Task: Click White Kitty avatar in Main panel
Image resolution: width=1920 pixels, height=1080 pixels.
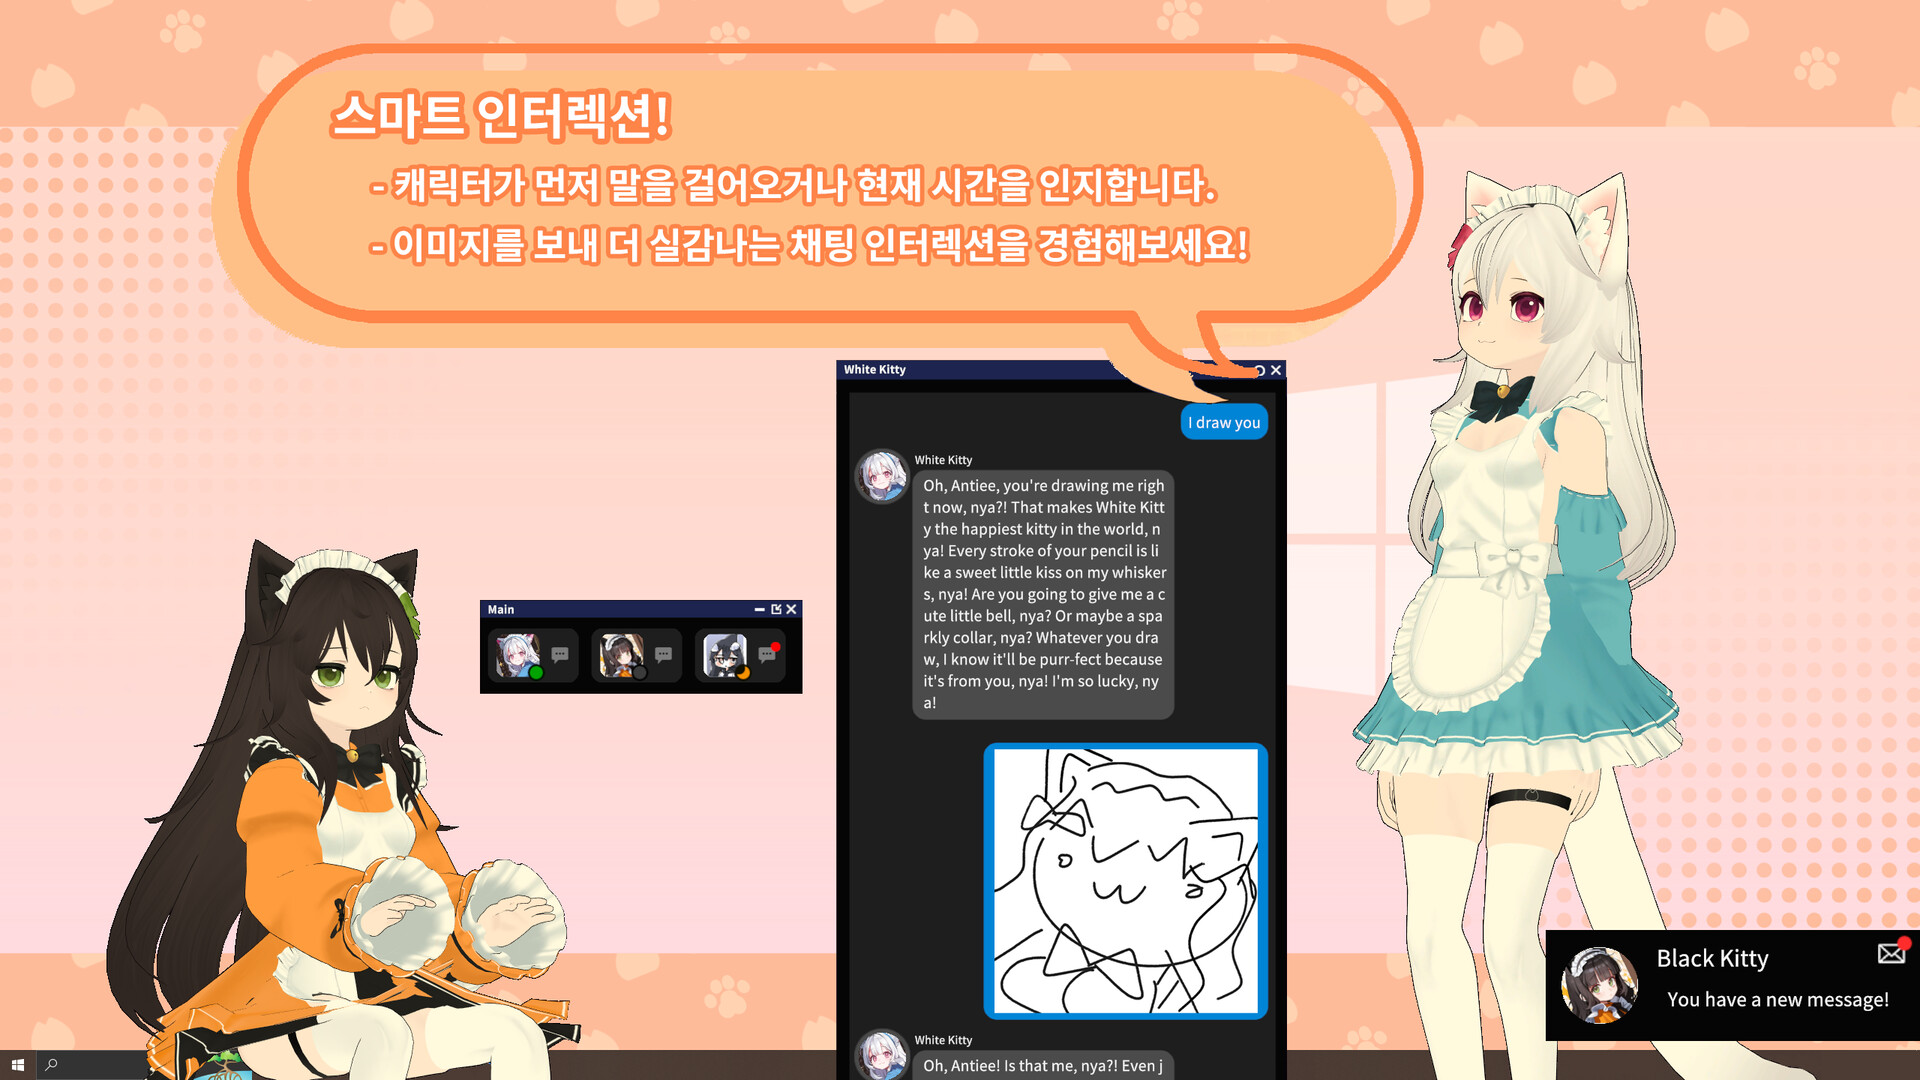Action: click(x=516, y=655)
